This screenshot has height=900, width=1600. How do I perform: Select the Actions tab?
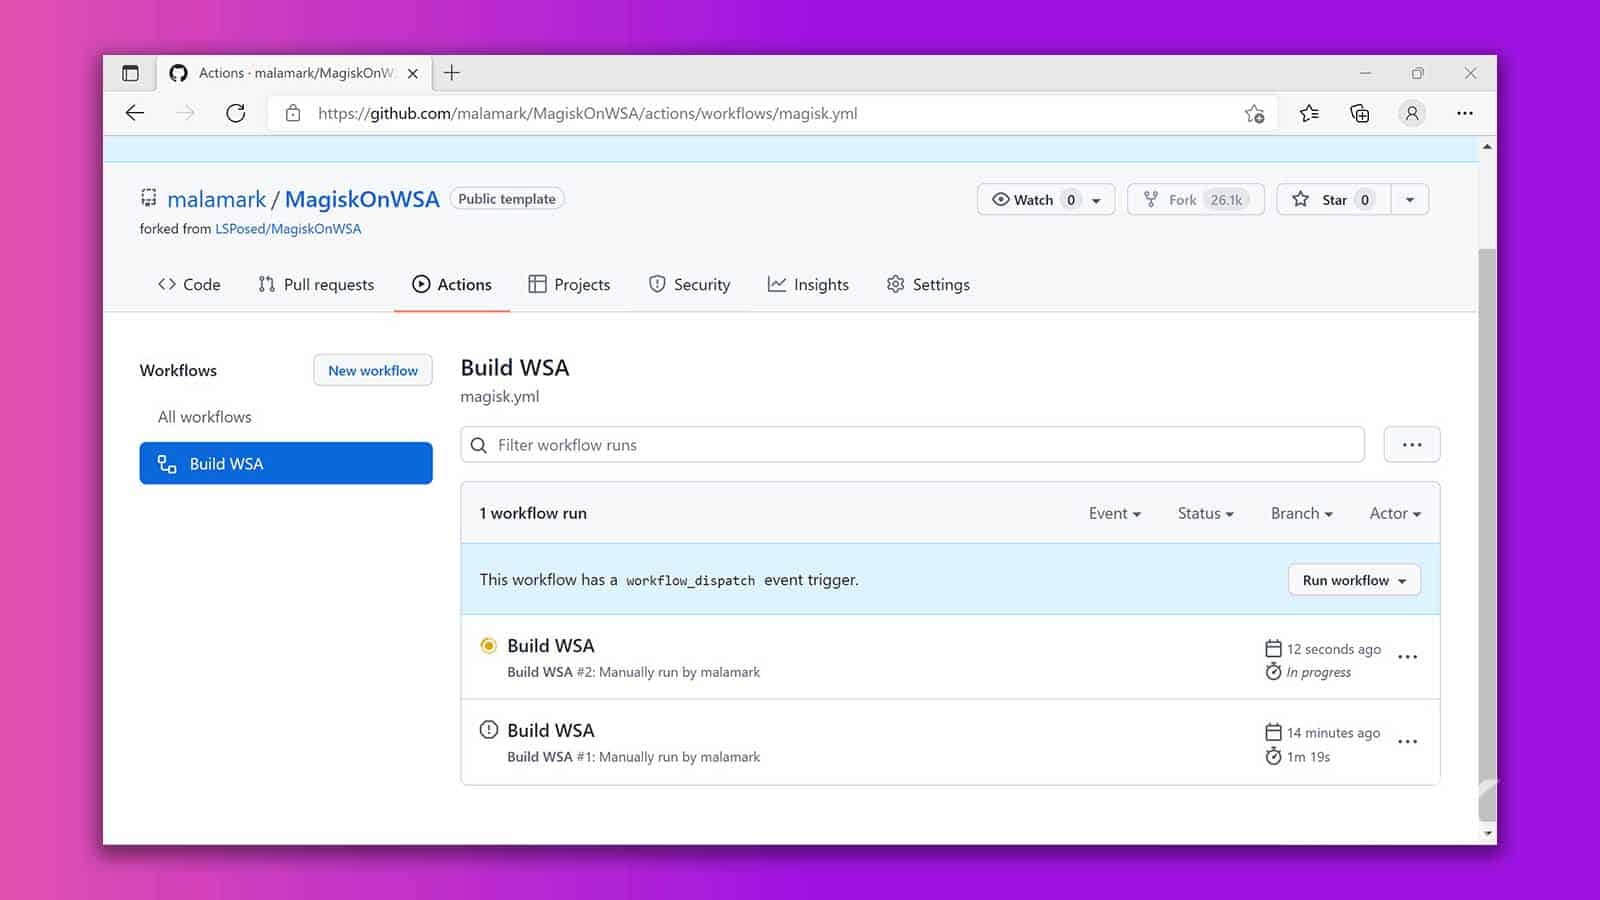tap(452, 285)
